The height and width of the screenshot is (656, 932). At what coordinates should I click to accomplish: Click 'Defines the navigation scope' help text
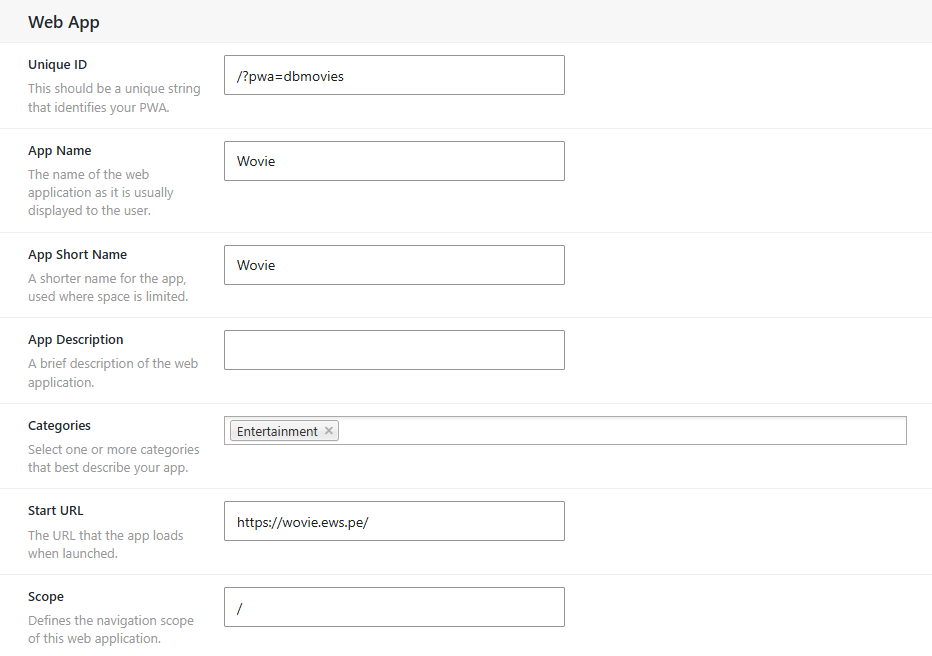(111, 620)
